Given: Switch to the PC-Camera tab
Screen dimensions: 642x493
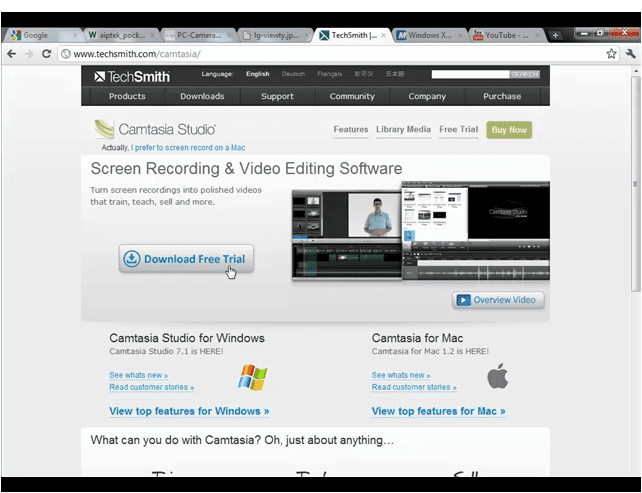Looking at the screenshot, I should [199, 35].
